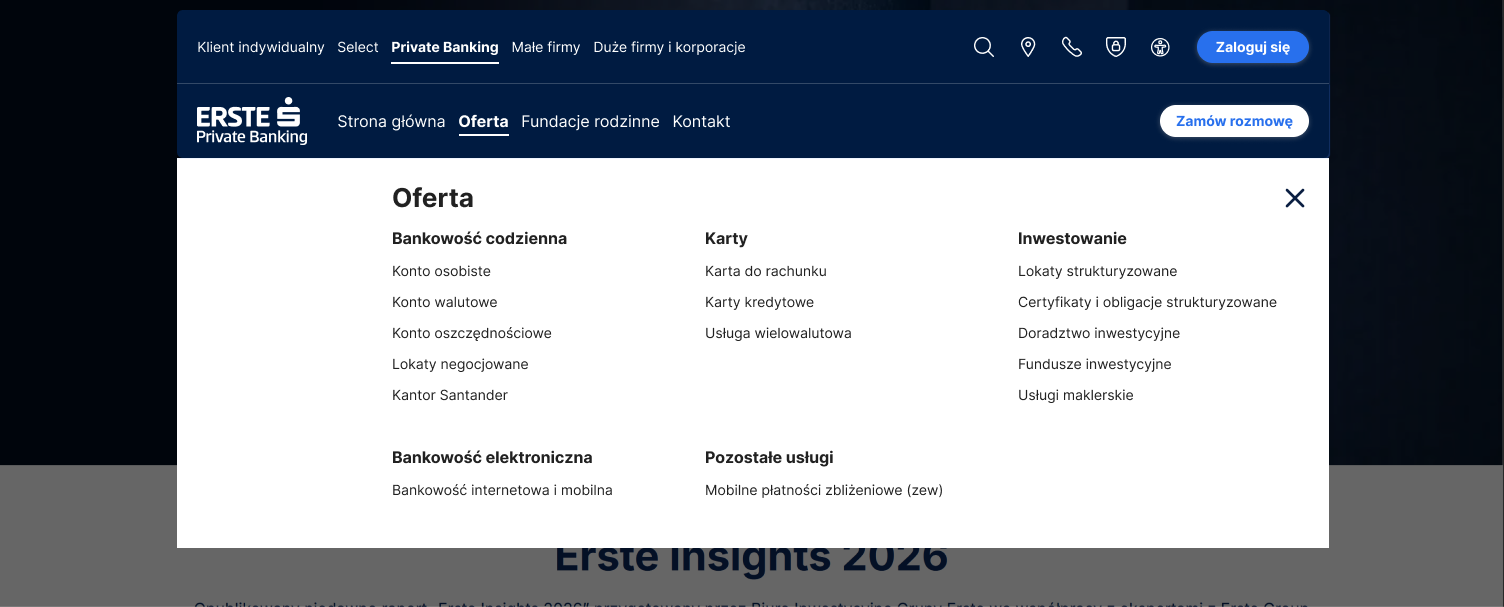This screenshot has height=607, width=1504.
Task: Switch to the Select segment
Action: click(358, 47)
